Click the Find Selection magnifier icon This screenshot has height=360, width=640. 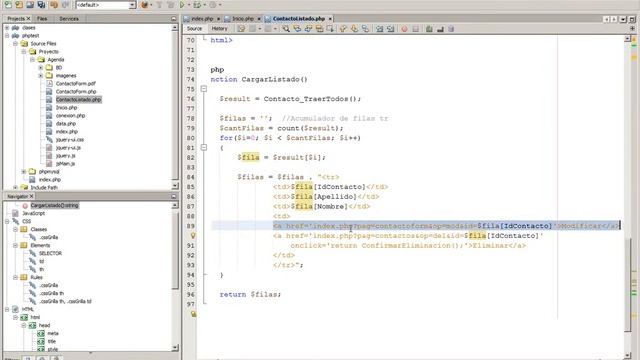point(286,29)
